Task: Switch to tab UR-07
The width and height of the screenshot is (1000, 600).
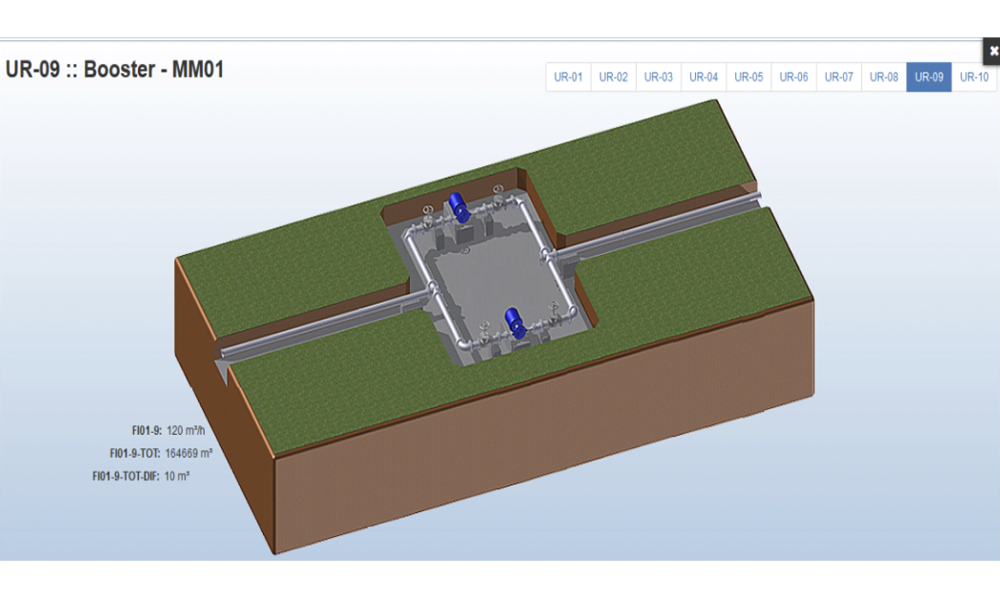Action: coord(839,77)
